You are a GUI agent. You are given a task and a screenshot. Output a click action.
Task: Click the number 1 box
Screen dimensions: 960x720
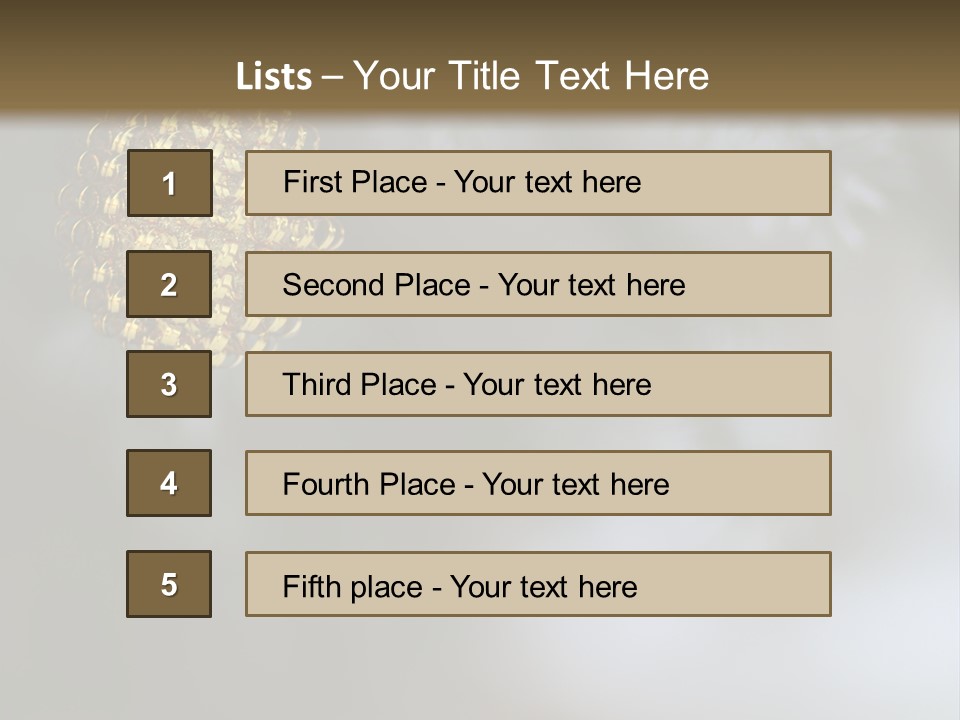pyautogui.click(x=170, y=183)
